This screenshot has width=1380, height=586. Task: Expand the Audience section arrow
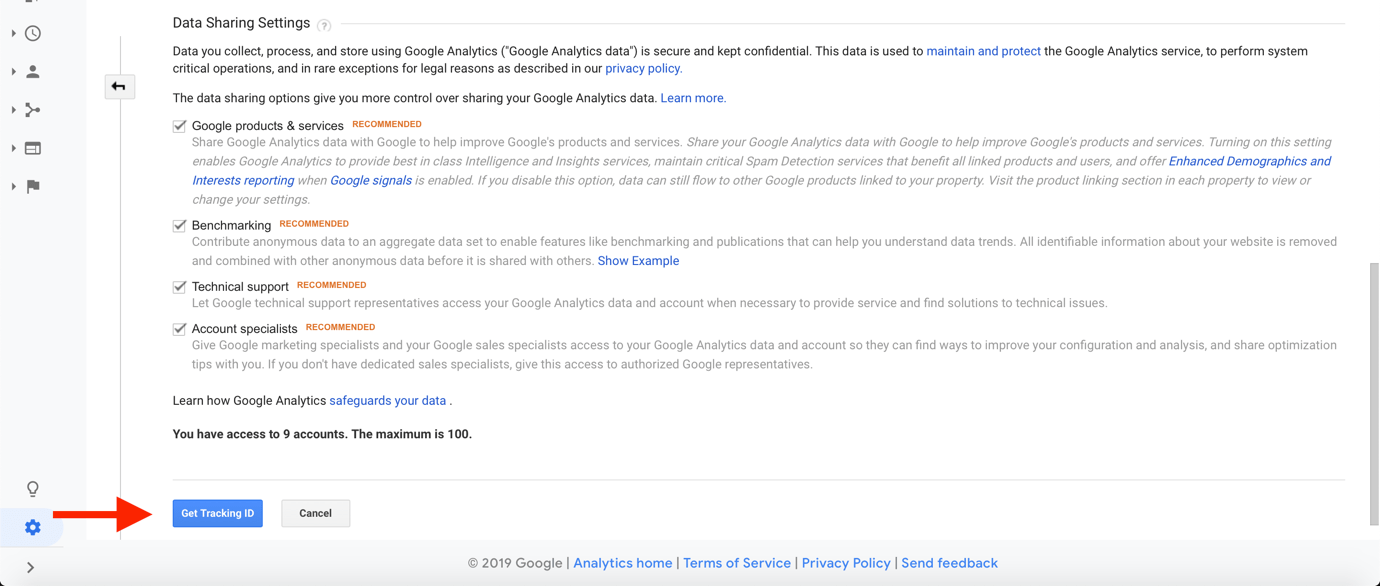tap(13, 72)
